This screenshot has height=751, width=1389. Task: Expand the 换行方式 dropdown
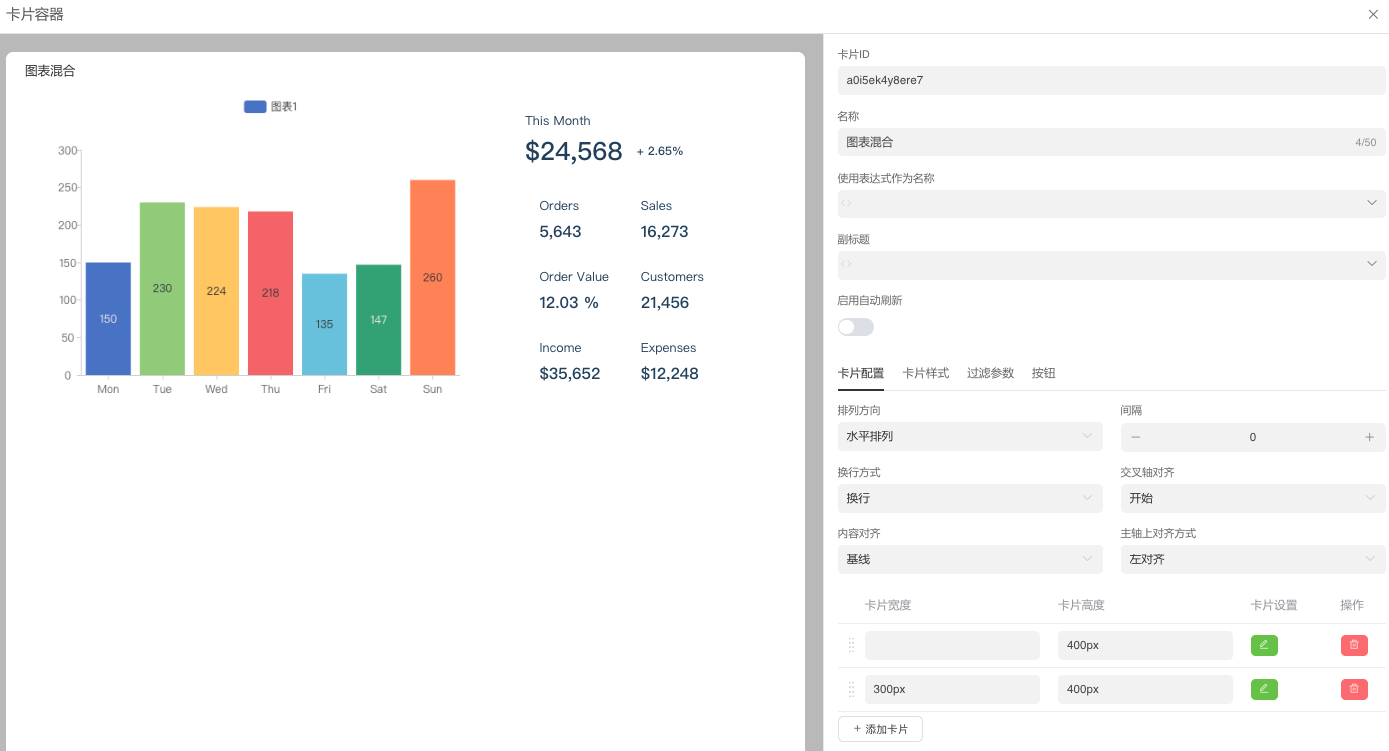pos(969,498)
